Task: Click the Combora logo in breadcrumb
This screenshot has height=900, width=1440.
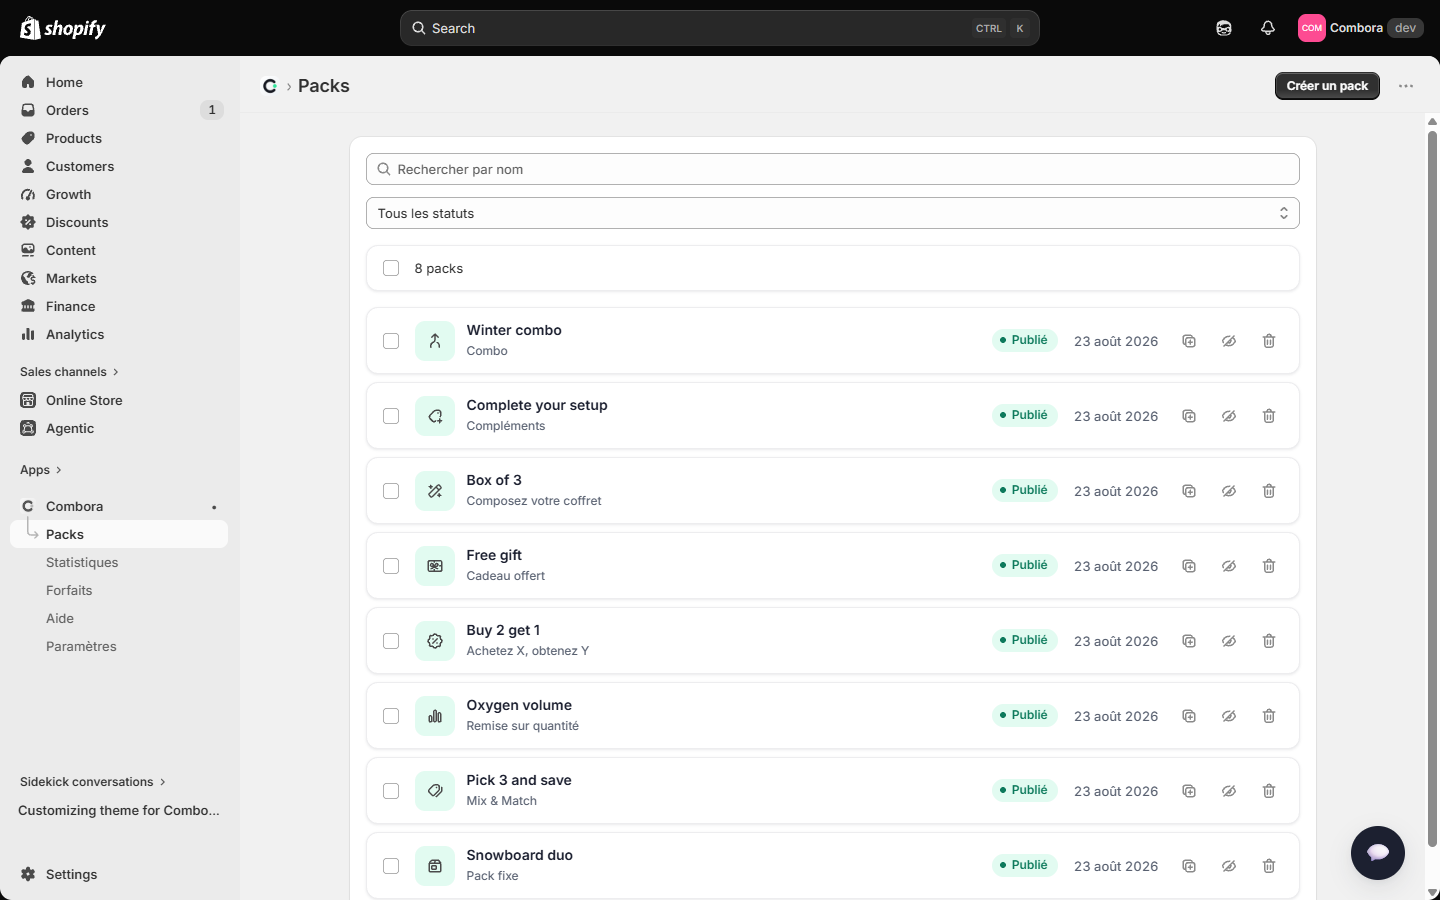Action: click(x=270, y=86)
